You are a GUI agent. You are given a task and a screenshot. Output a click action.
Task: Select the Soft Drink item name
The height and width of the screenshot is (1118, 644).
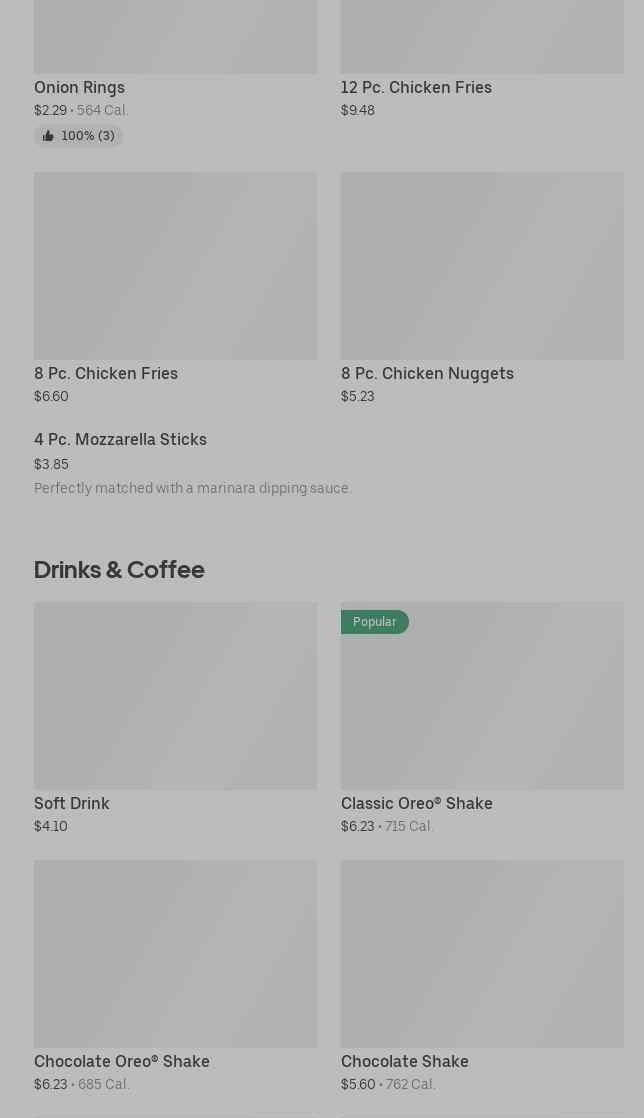pos(72,804)
